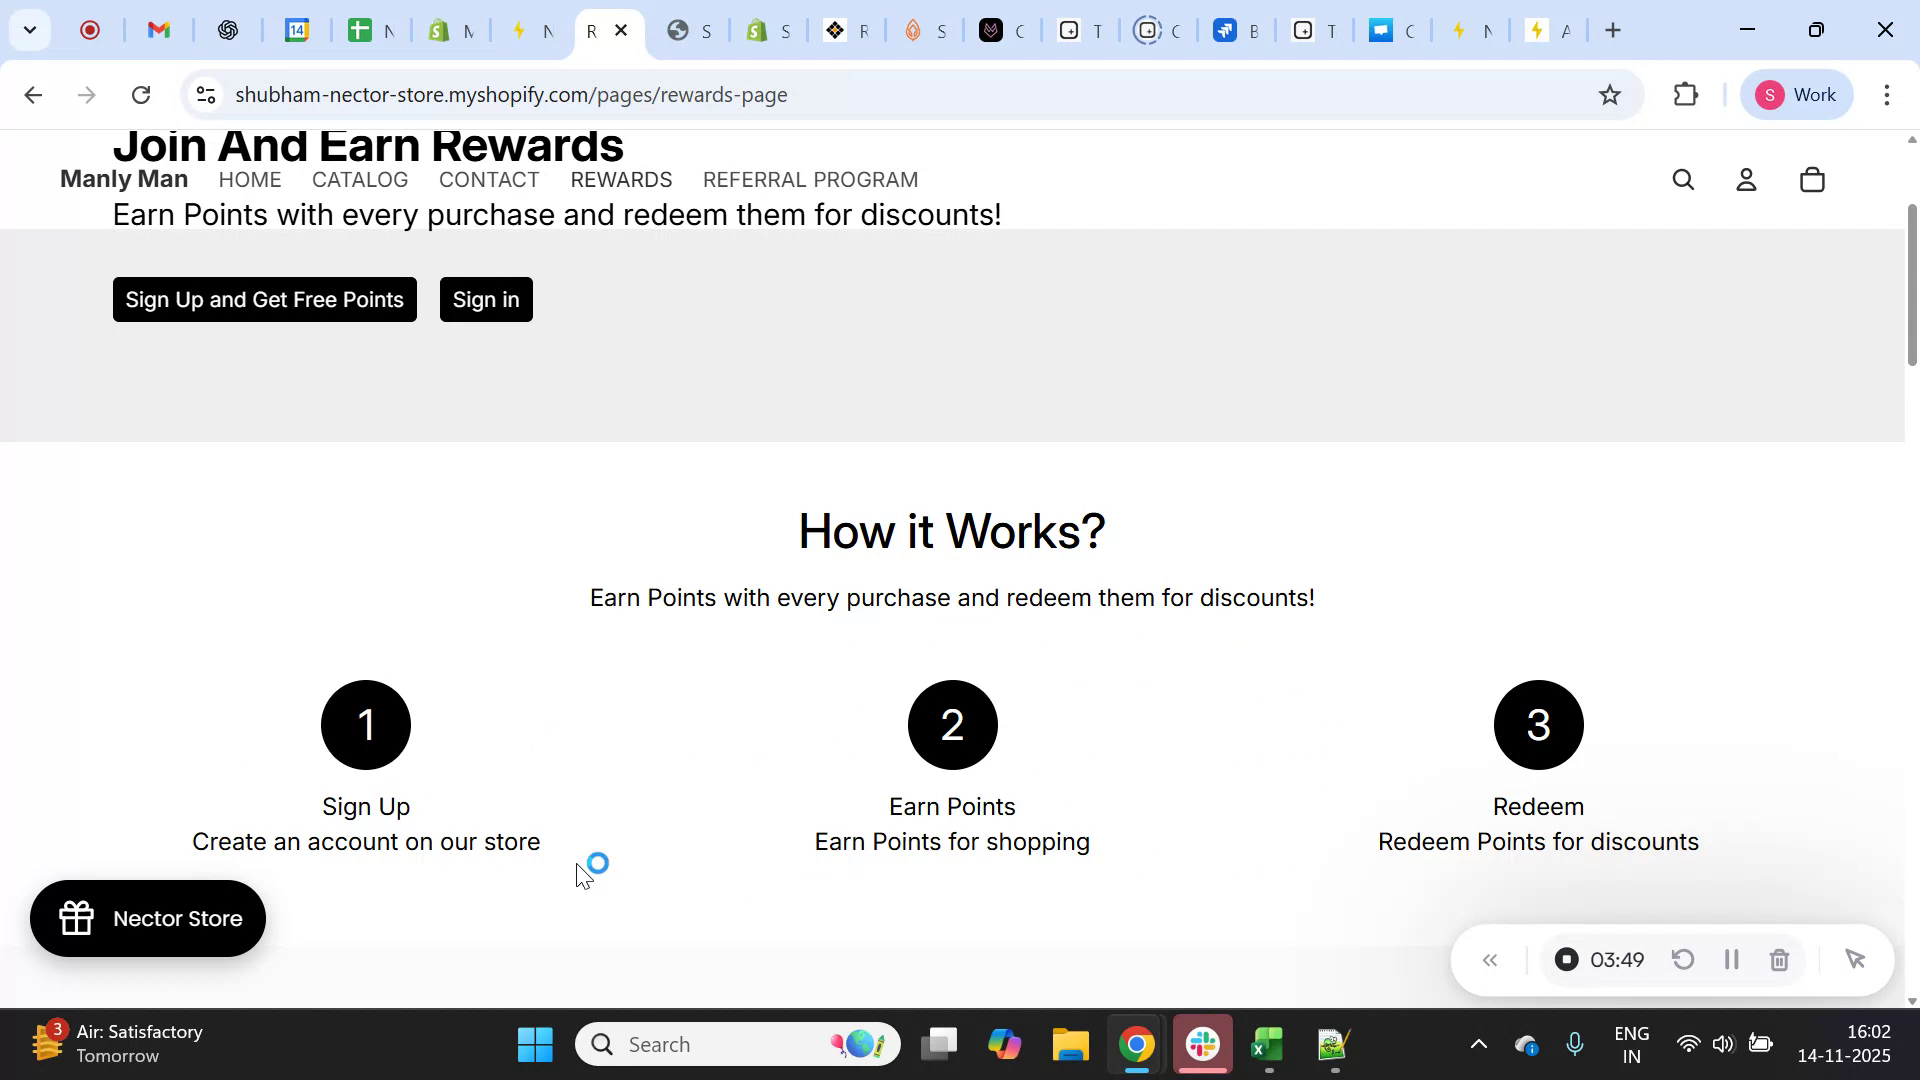The image size is (1920, 1080).
Task: Bookmark this page with the star icon
Action: (1610, 95)
